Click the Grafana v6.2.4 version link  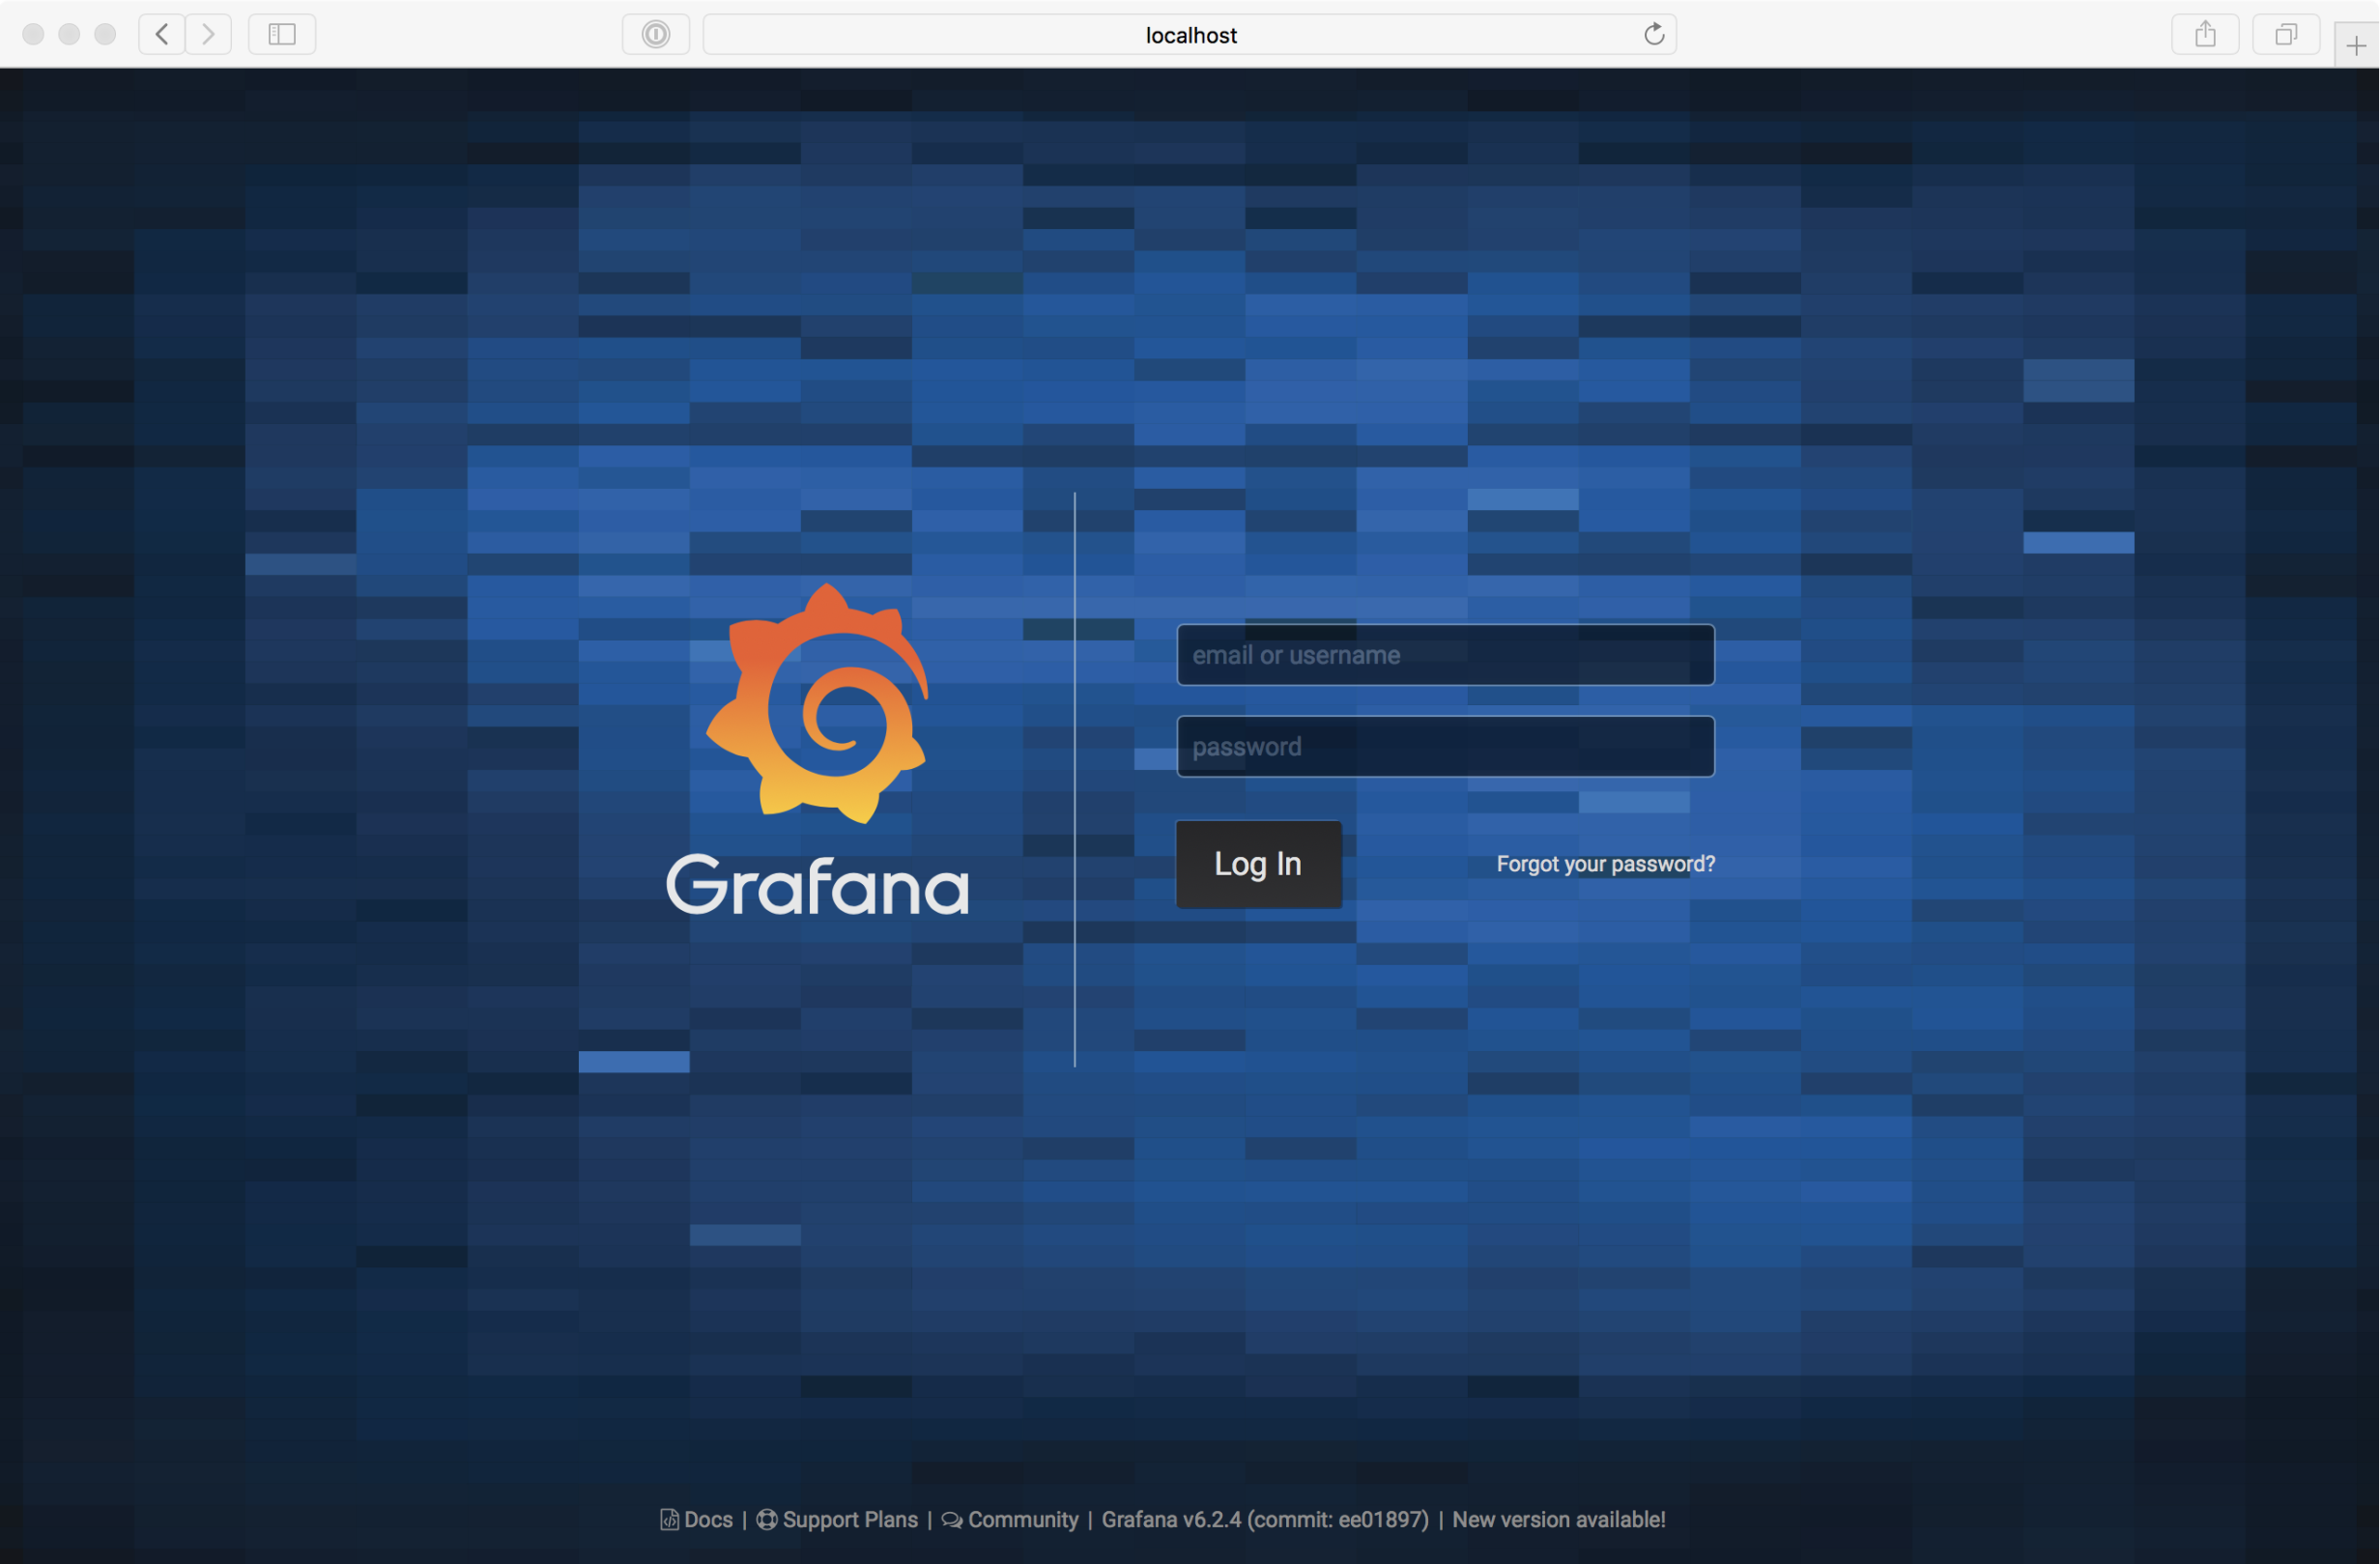pos(1265,1519)
